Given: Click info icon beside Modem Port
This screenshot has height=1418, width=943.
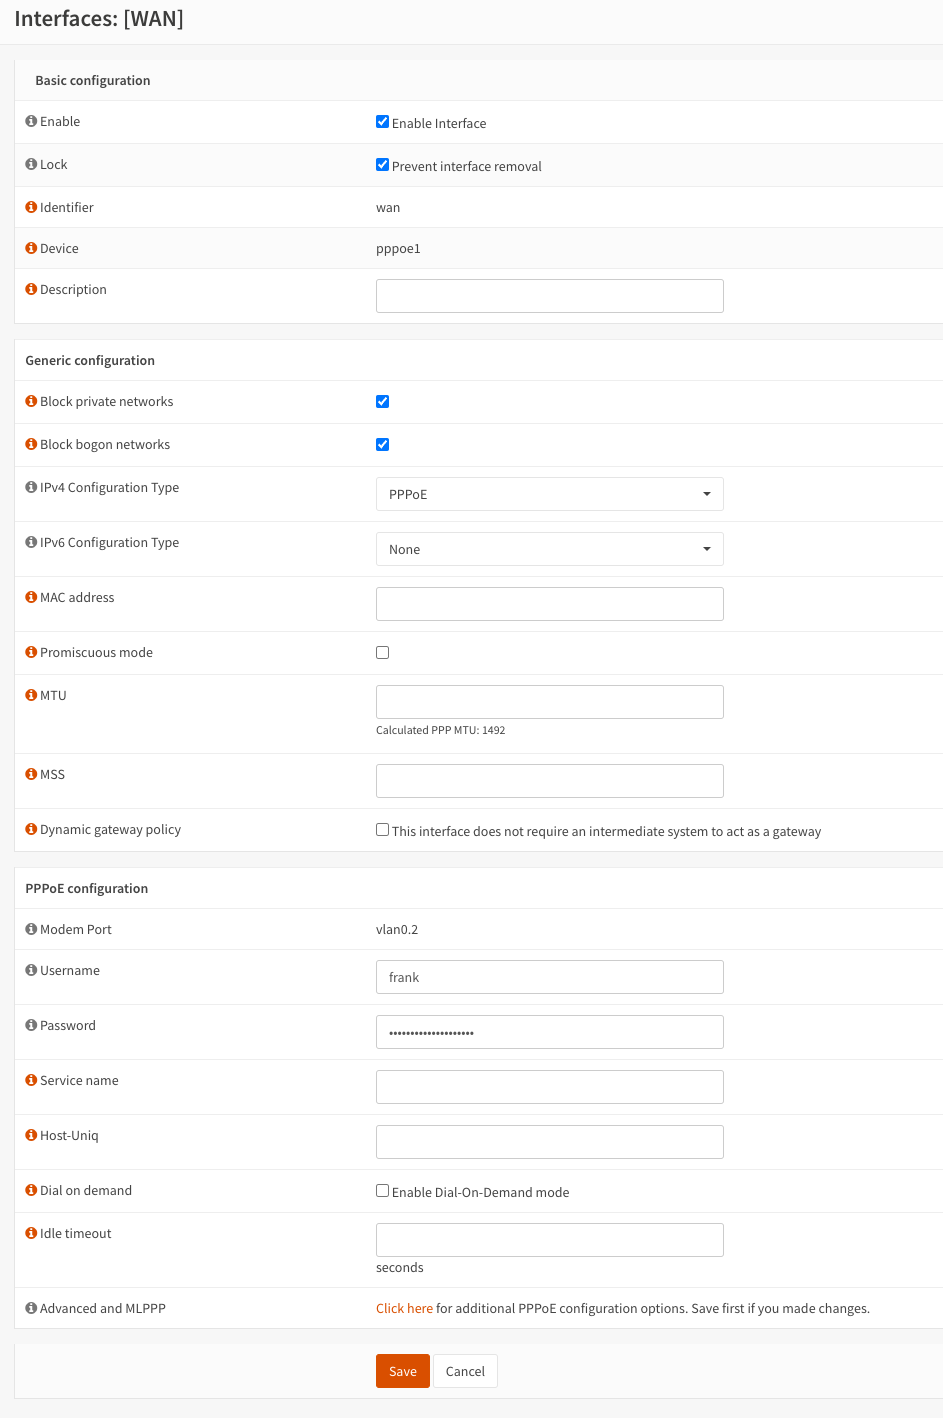Looking at the screenshot, I should click(31, 929).
